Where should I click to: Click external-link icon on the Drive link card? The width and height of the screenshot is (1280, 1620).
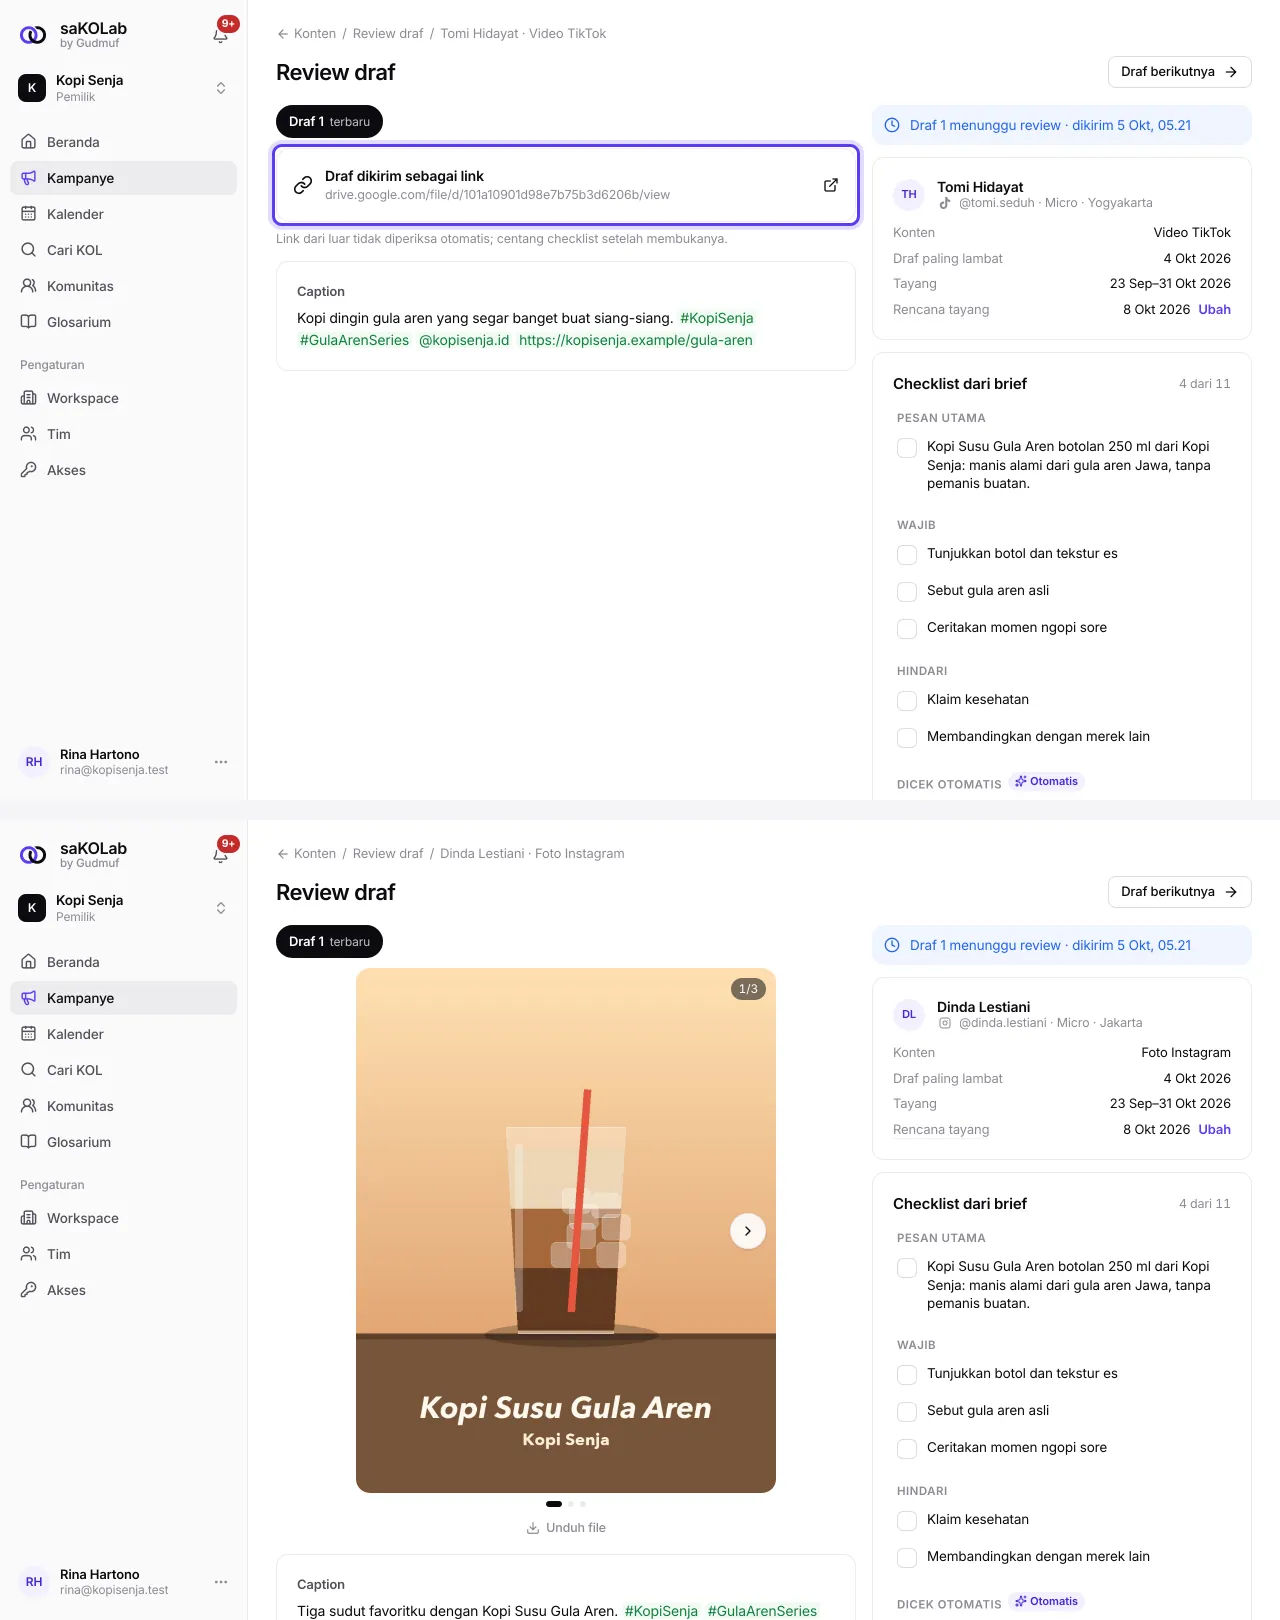point(830,185)
